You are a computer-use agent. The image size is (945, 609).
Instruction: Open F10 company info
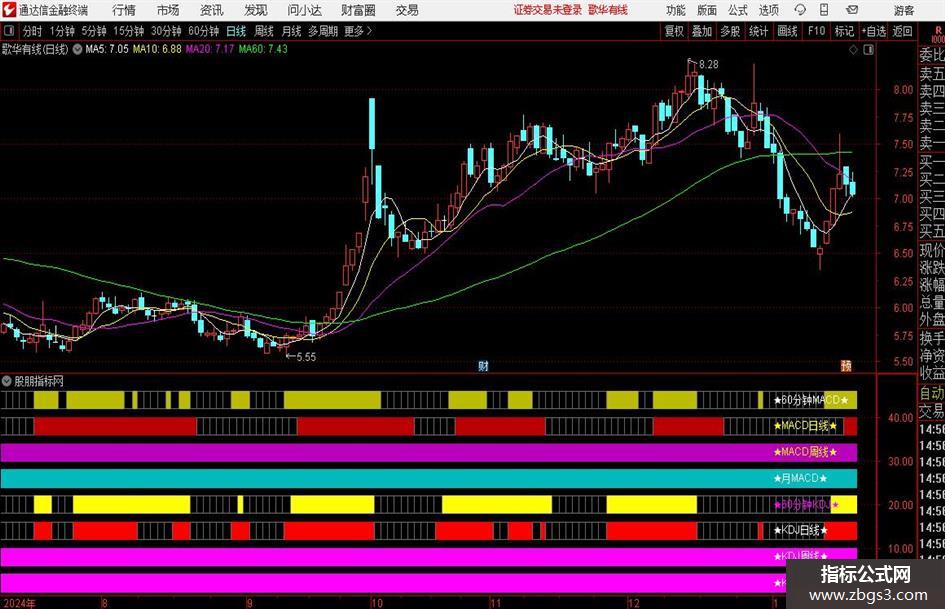point(817,31)
